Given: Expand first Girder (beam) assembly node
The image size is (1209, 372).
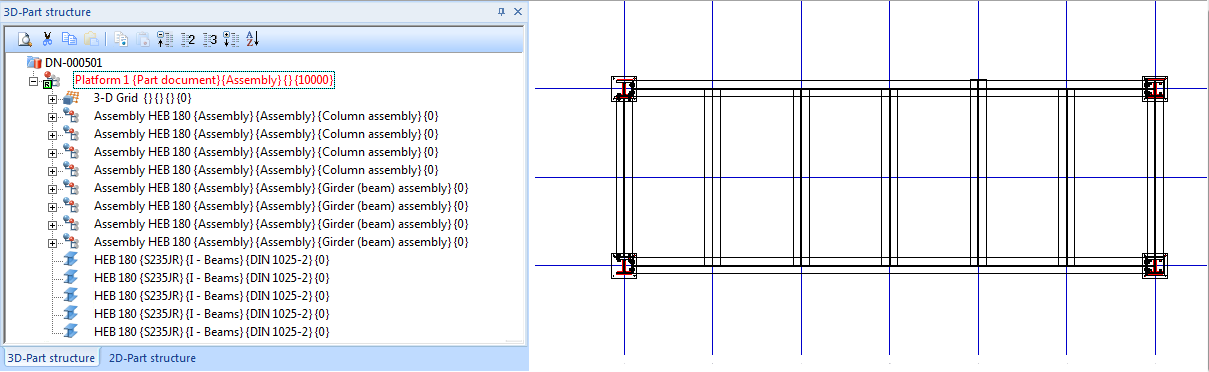Looking at the screenshot, I should 53,188.
